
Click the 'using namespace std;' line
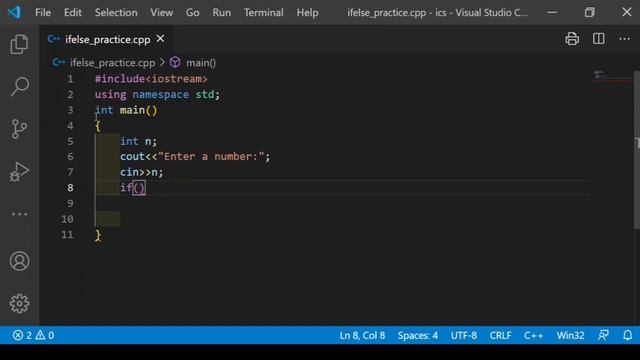tap(157, 94)
